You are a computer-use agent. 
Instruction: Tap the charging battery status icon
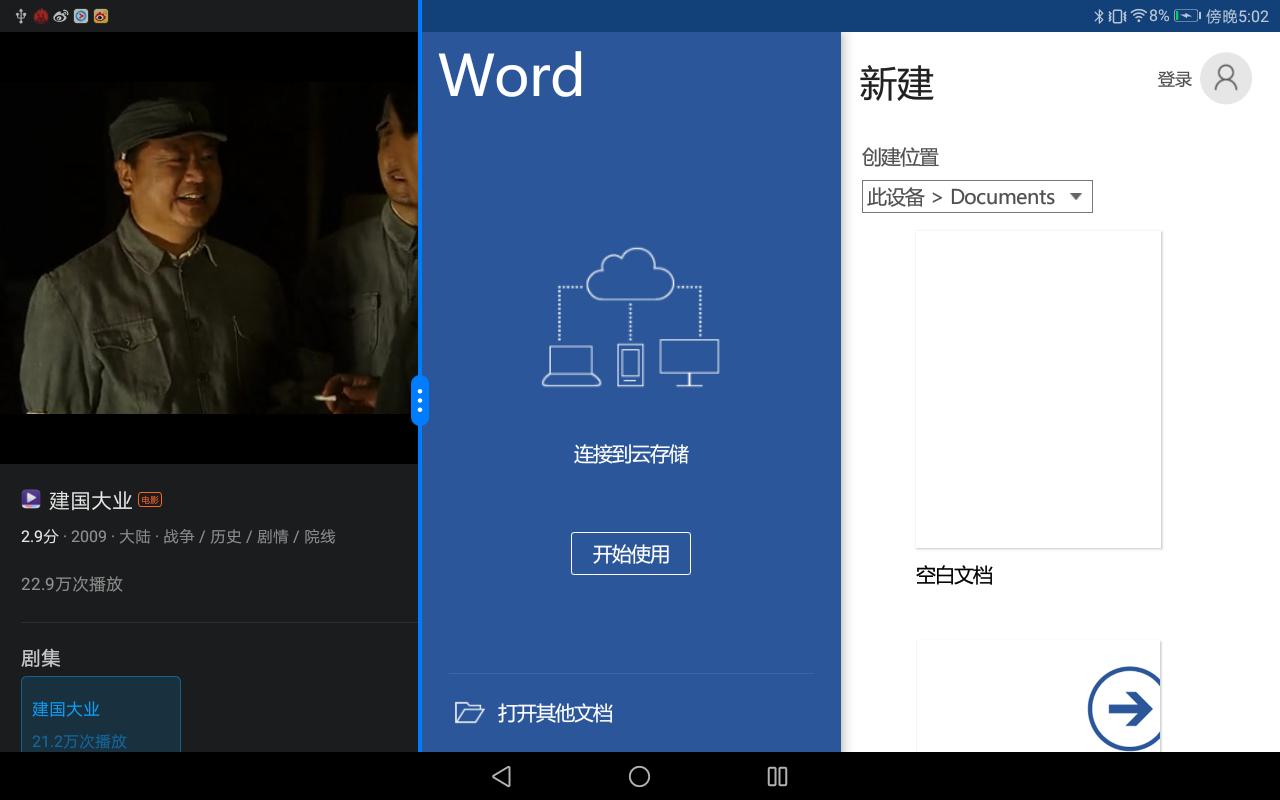[1187, 16]
